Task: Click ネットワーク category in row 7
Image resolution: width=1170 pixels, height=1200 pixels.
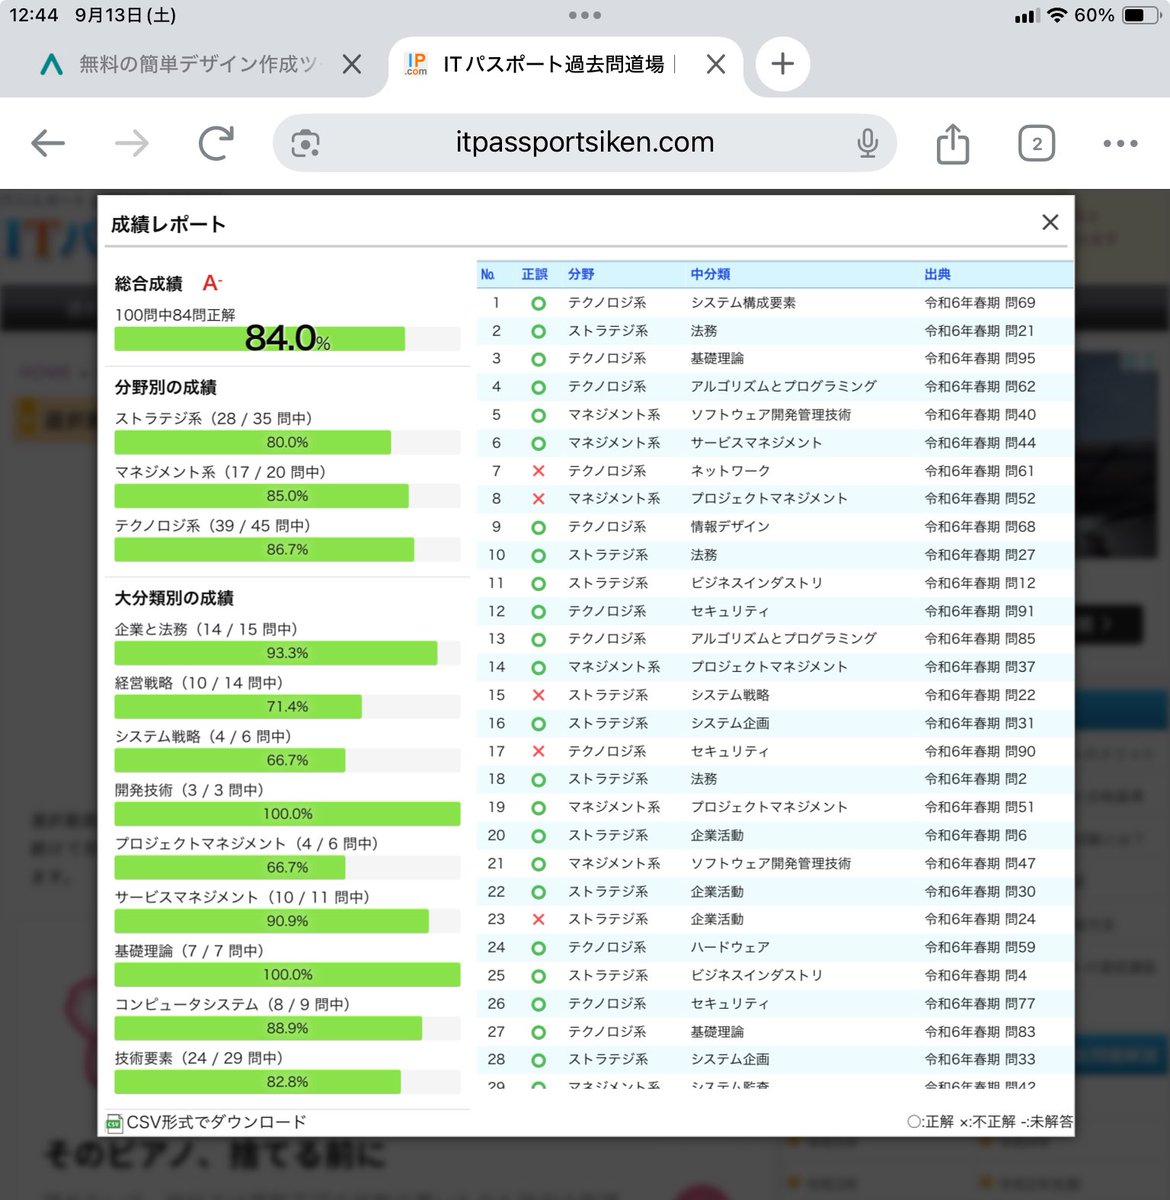Action: point(730,471)
